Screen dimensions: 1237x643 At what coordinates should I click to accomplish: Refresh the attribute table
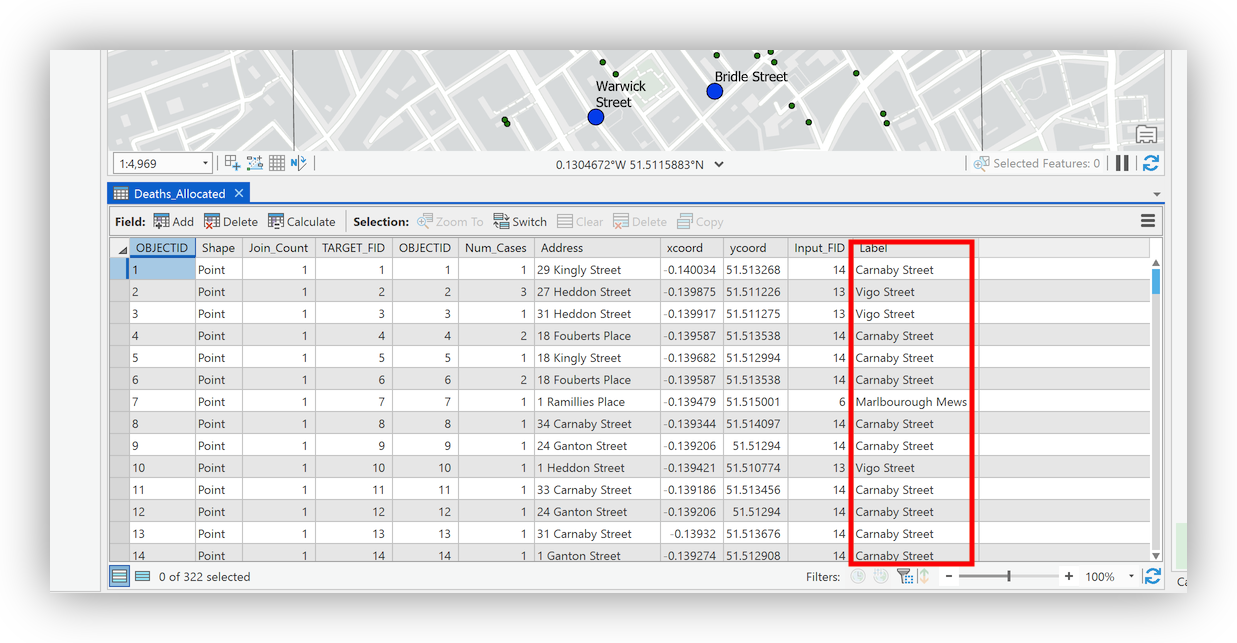[x=1153, y=577]
